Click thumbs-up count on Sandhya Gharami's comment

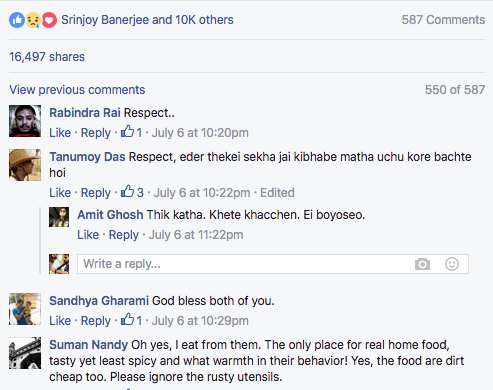click(131, 320)
